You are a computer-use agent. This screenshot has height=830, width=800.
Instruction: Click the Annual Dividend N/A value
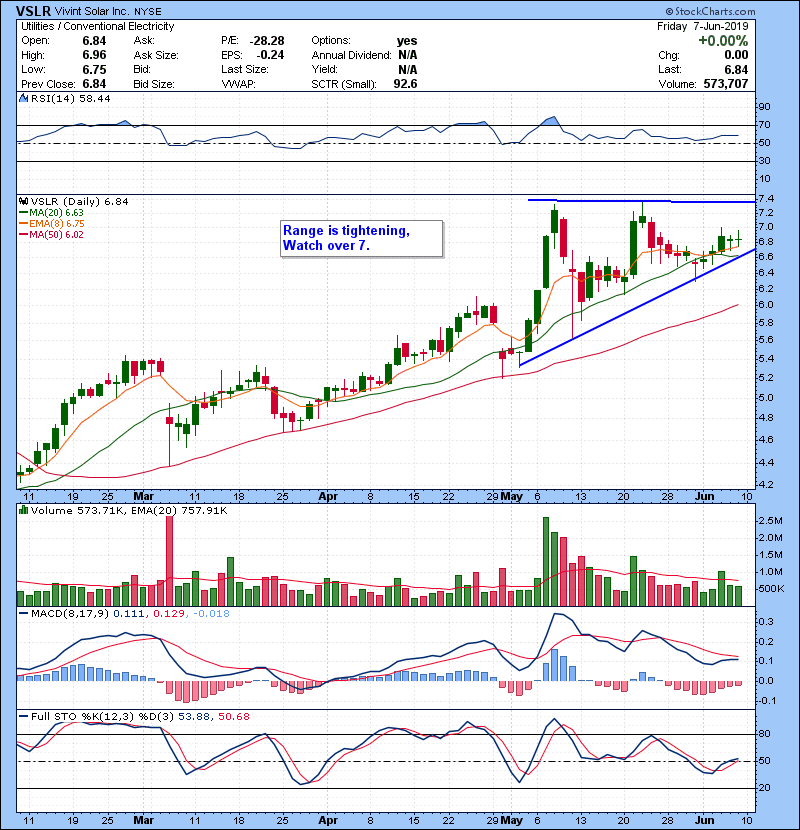tap(408, 55)
